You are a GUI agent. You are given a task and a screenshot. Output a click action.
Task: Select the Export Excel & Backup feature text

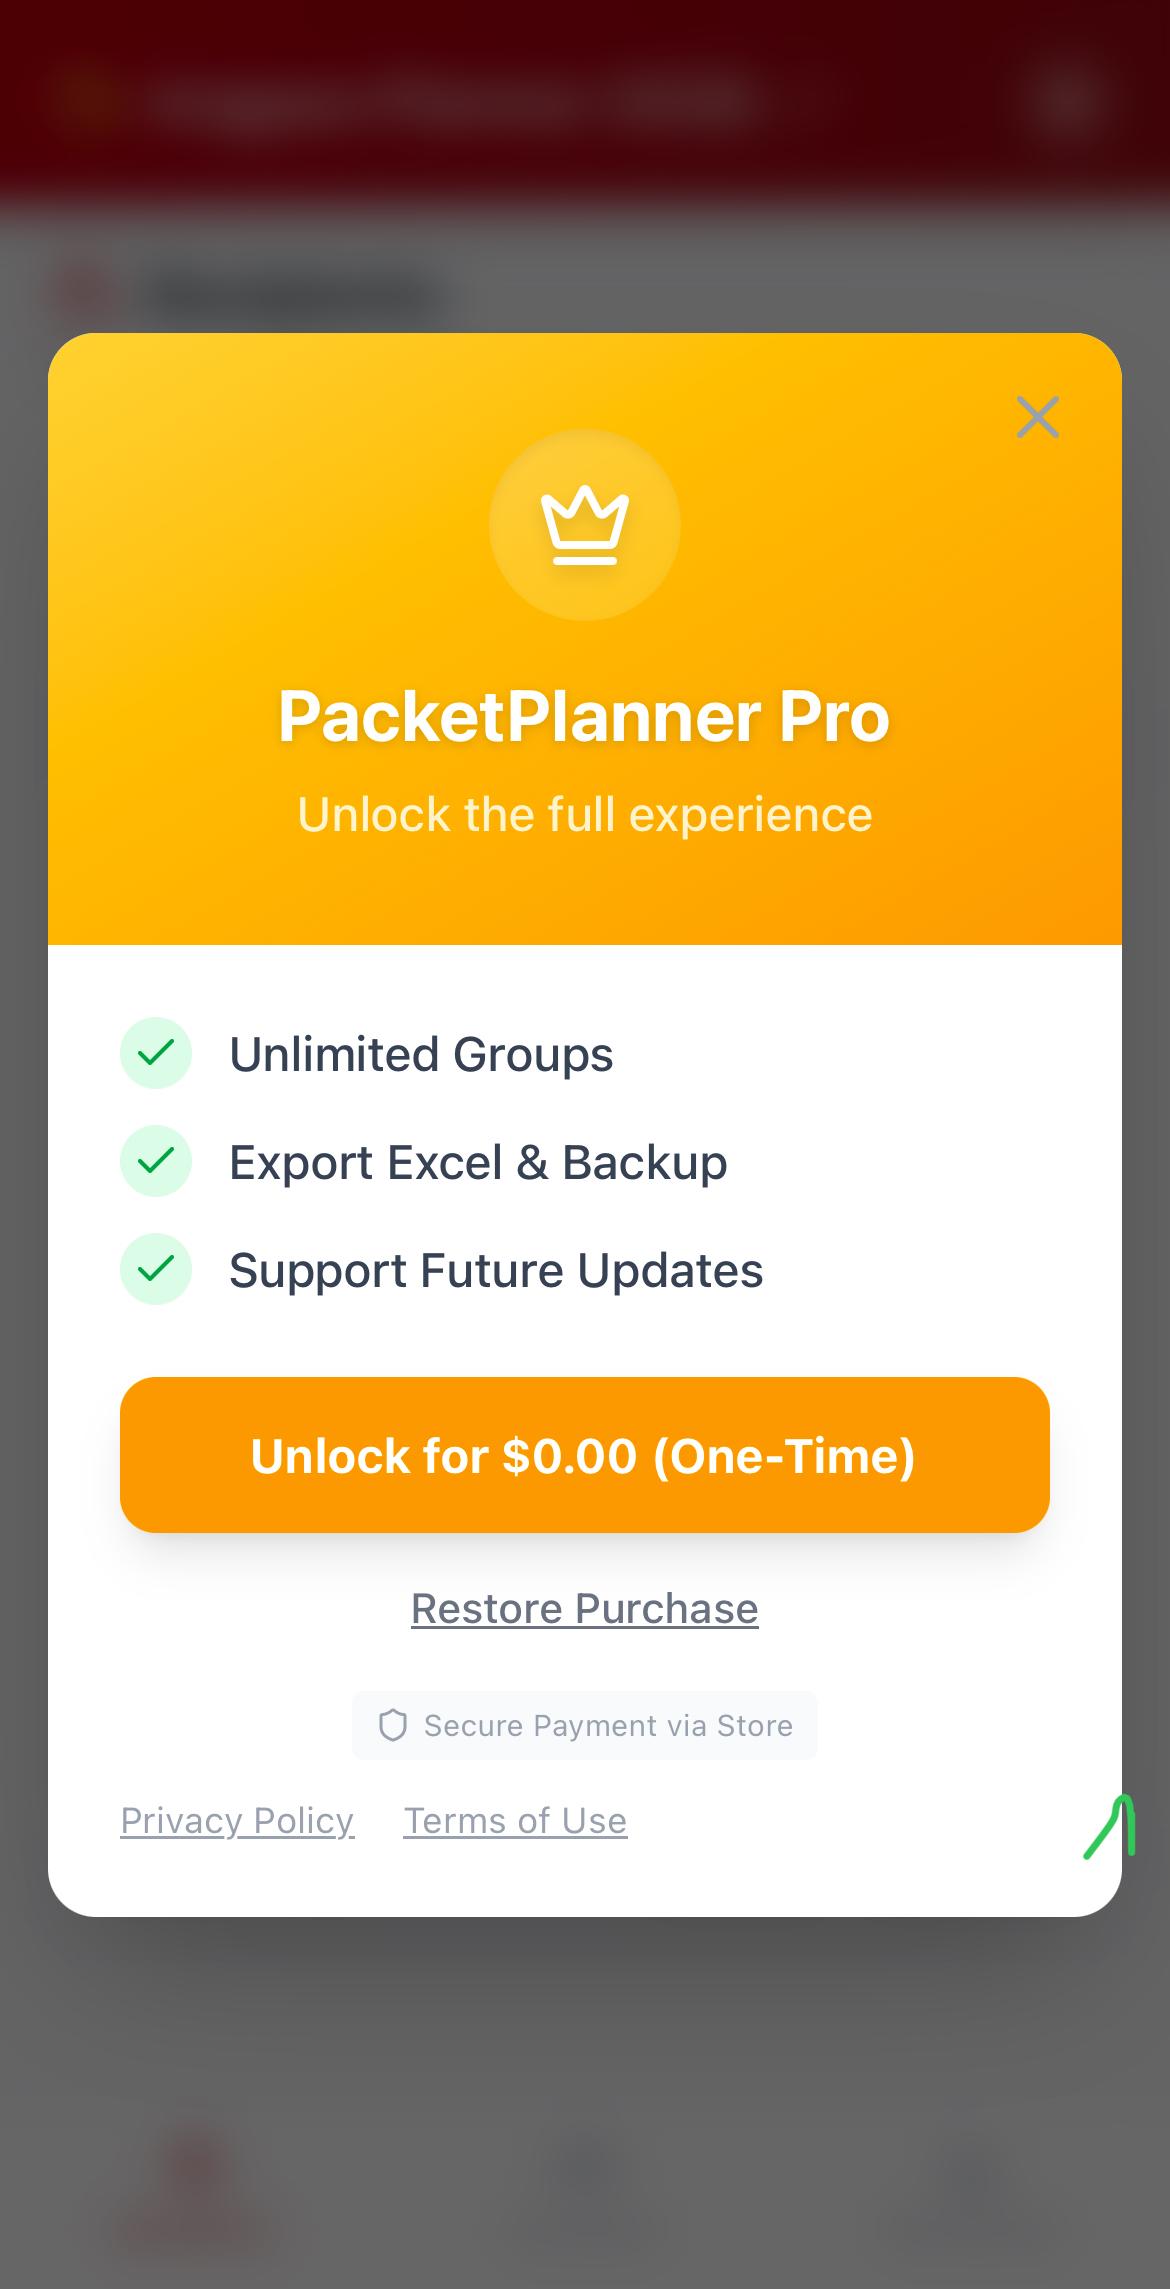click(x=478, y=1162)
